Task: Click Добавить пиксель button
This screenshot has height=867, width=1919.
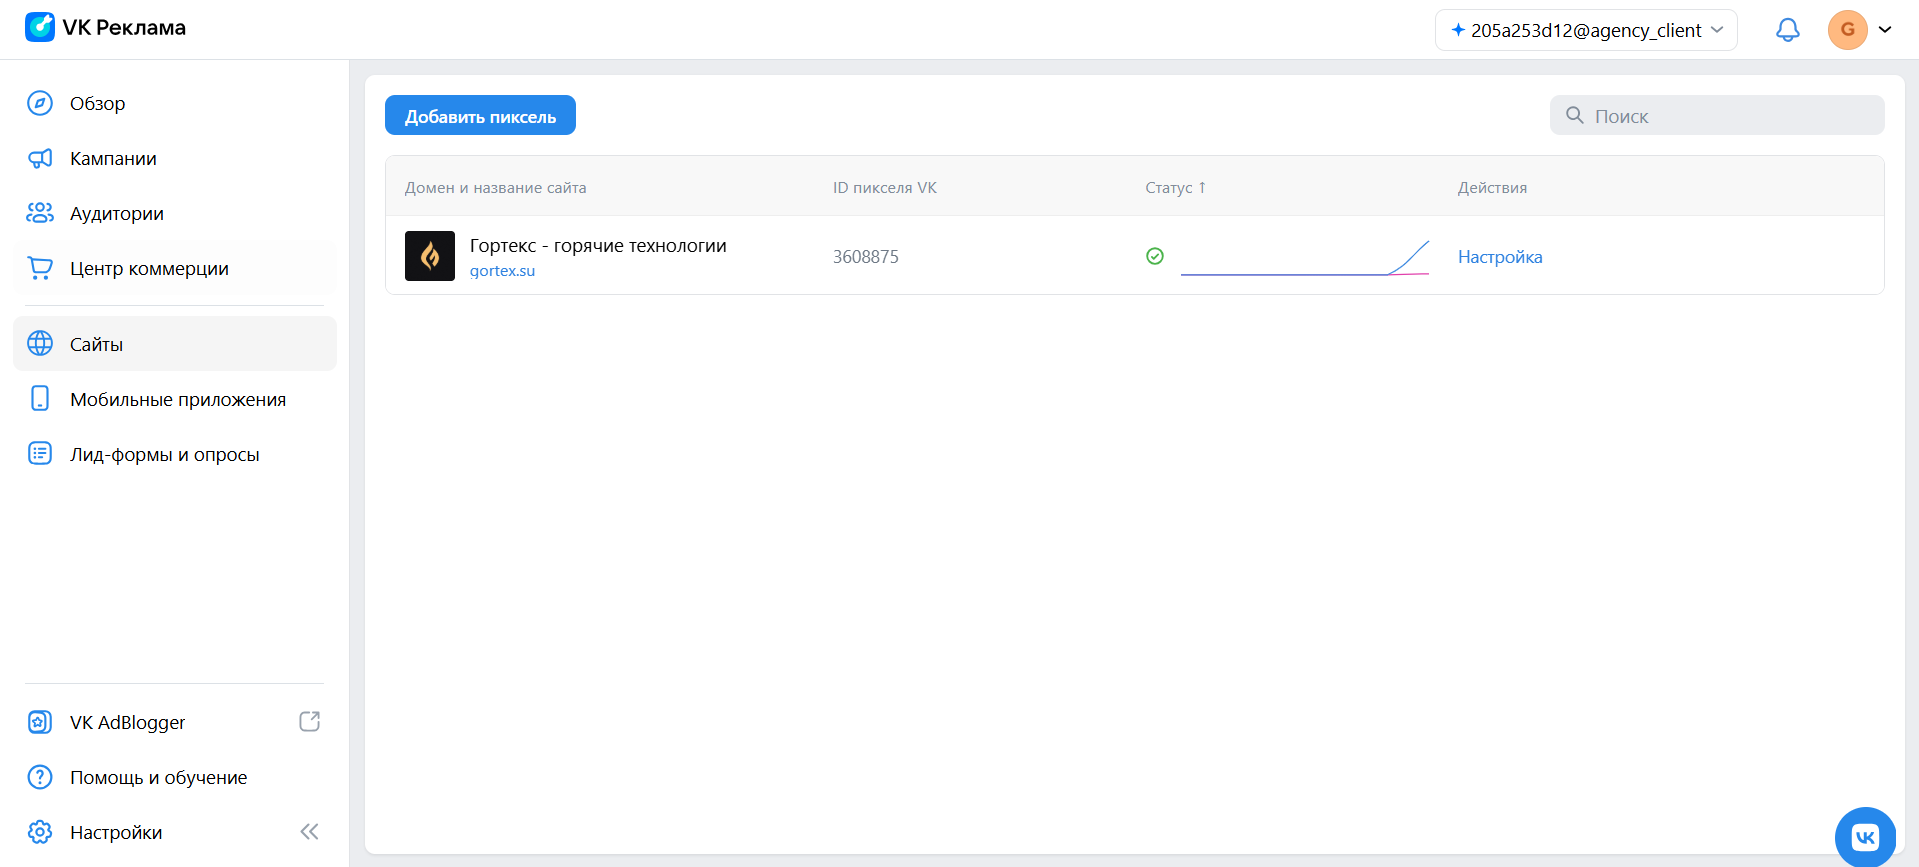Action: click(480, 115)
